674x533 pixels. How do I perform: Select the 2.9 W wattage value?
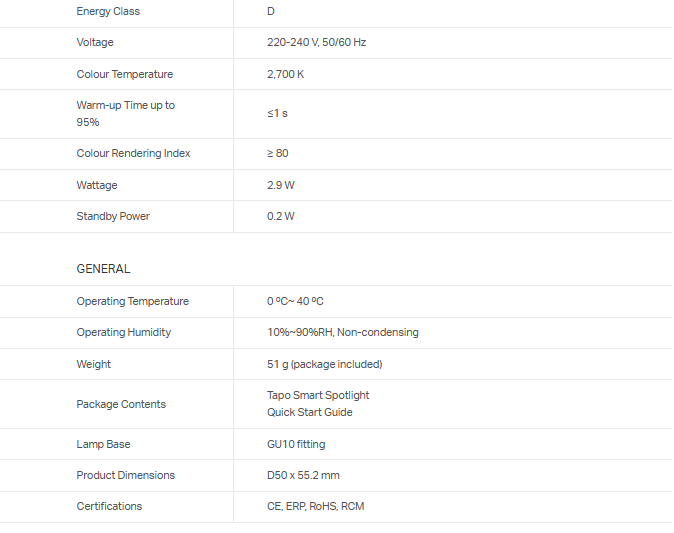(281, 186)
